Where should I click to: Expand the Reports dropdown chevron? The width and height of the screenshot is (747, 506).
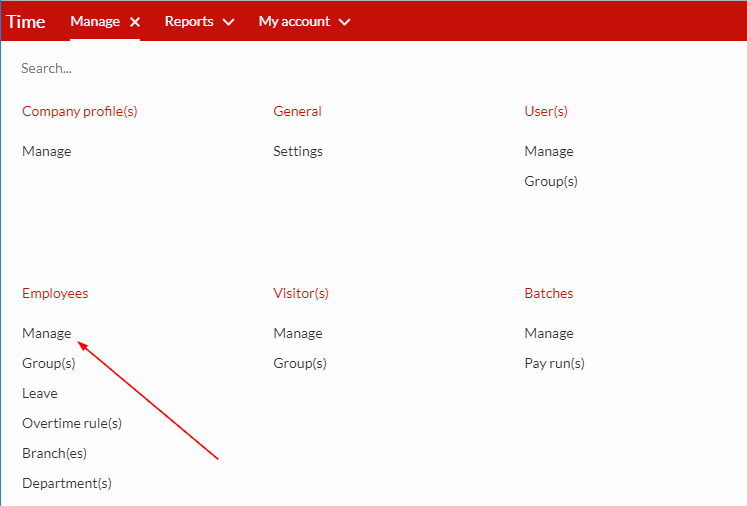(229, 22)
